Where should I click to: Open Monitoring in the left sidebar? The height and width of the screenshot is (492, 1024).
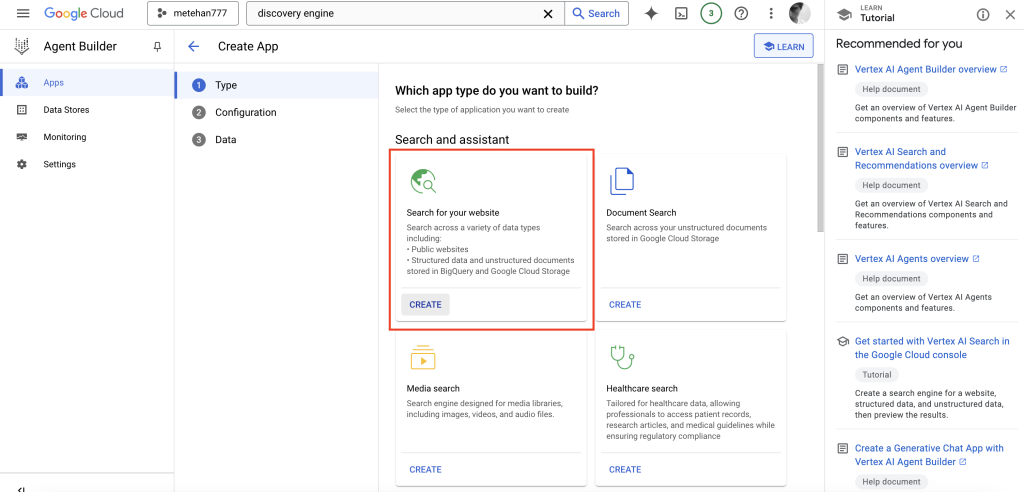coord(64,137)
